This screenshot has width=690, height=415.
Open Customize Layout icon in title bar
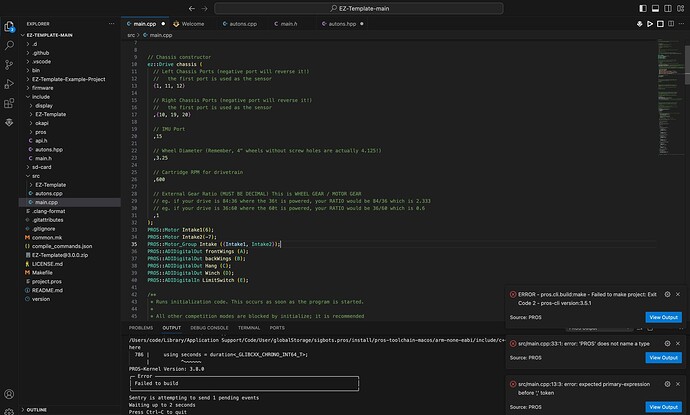(680, 8)
